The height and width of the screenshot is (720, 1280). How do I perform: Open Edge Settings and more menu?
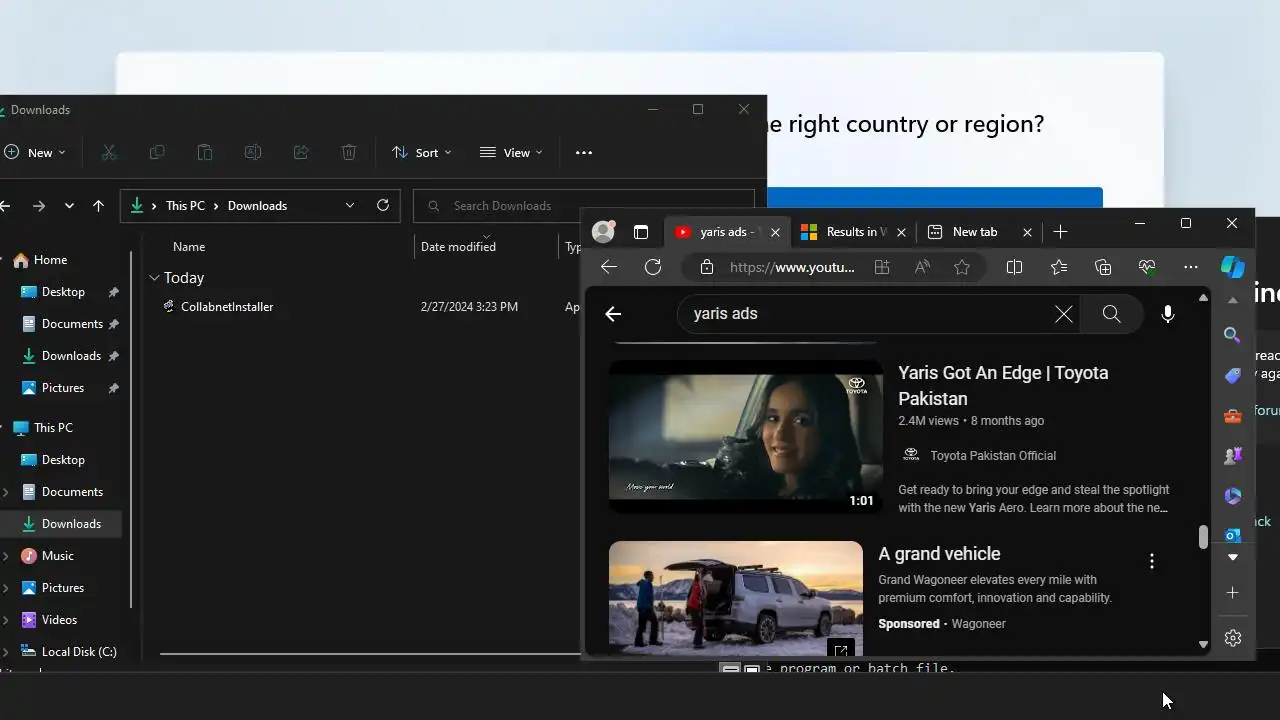coord(1190,267)
